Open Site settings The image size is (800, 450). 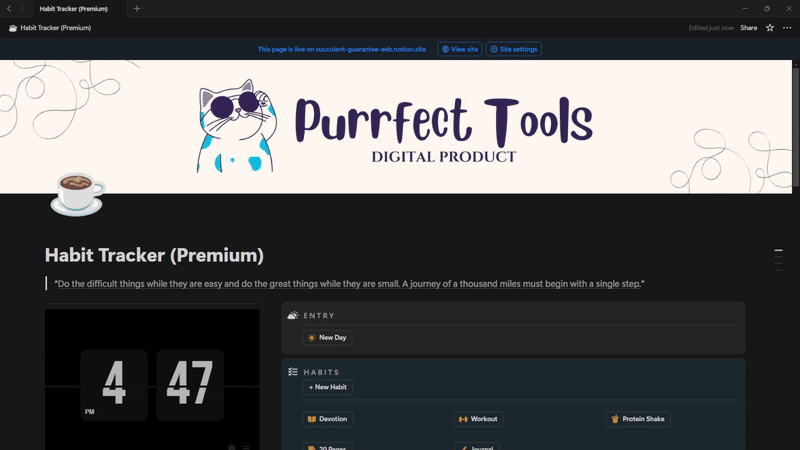pos(514,49)
